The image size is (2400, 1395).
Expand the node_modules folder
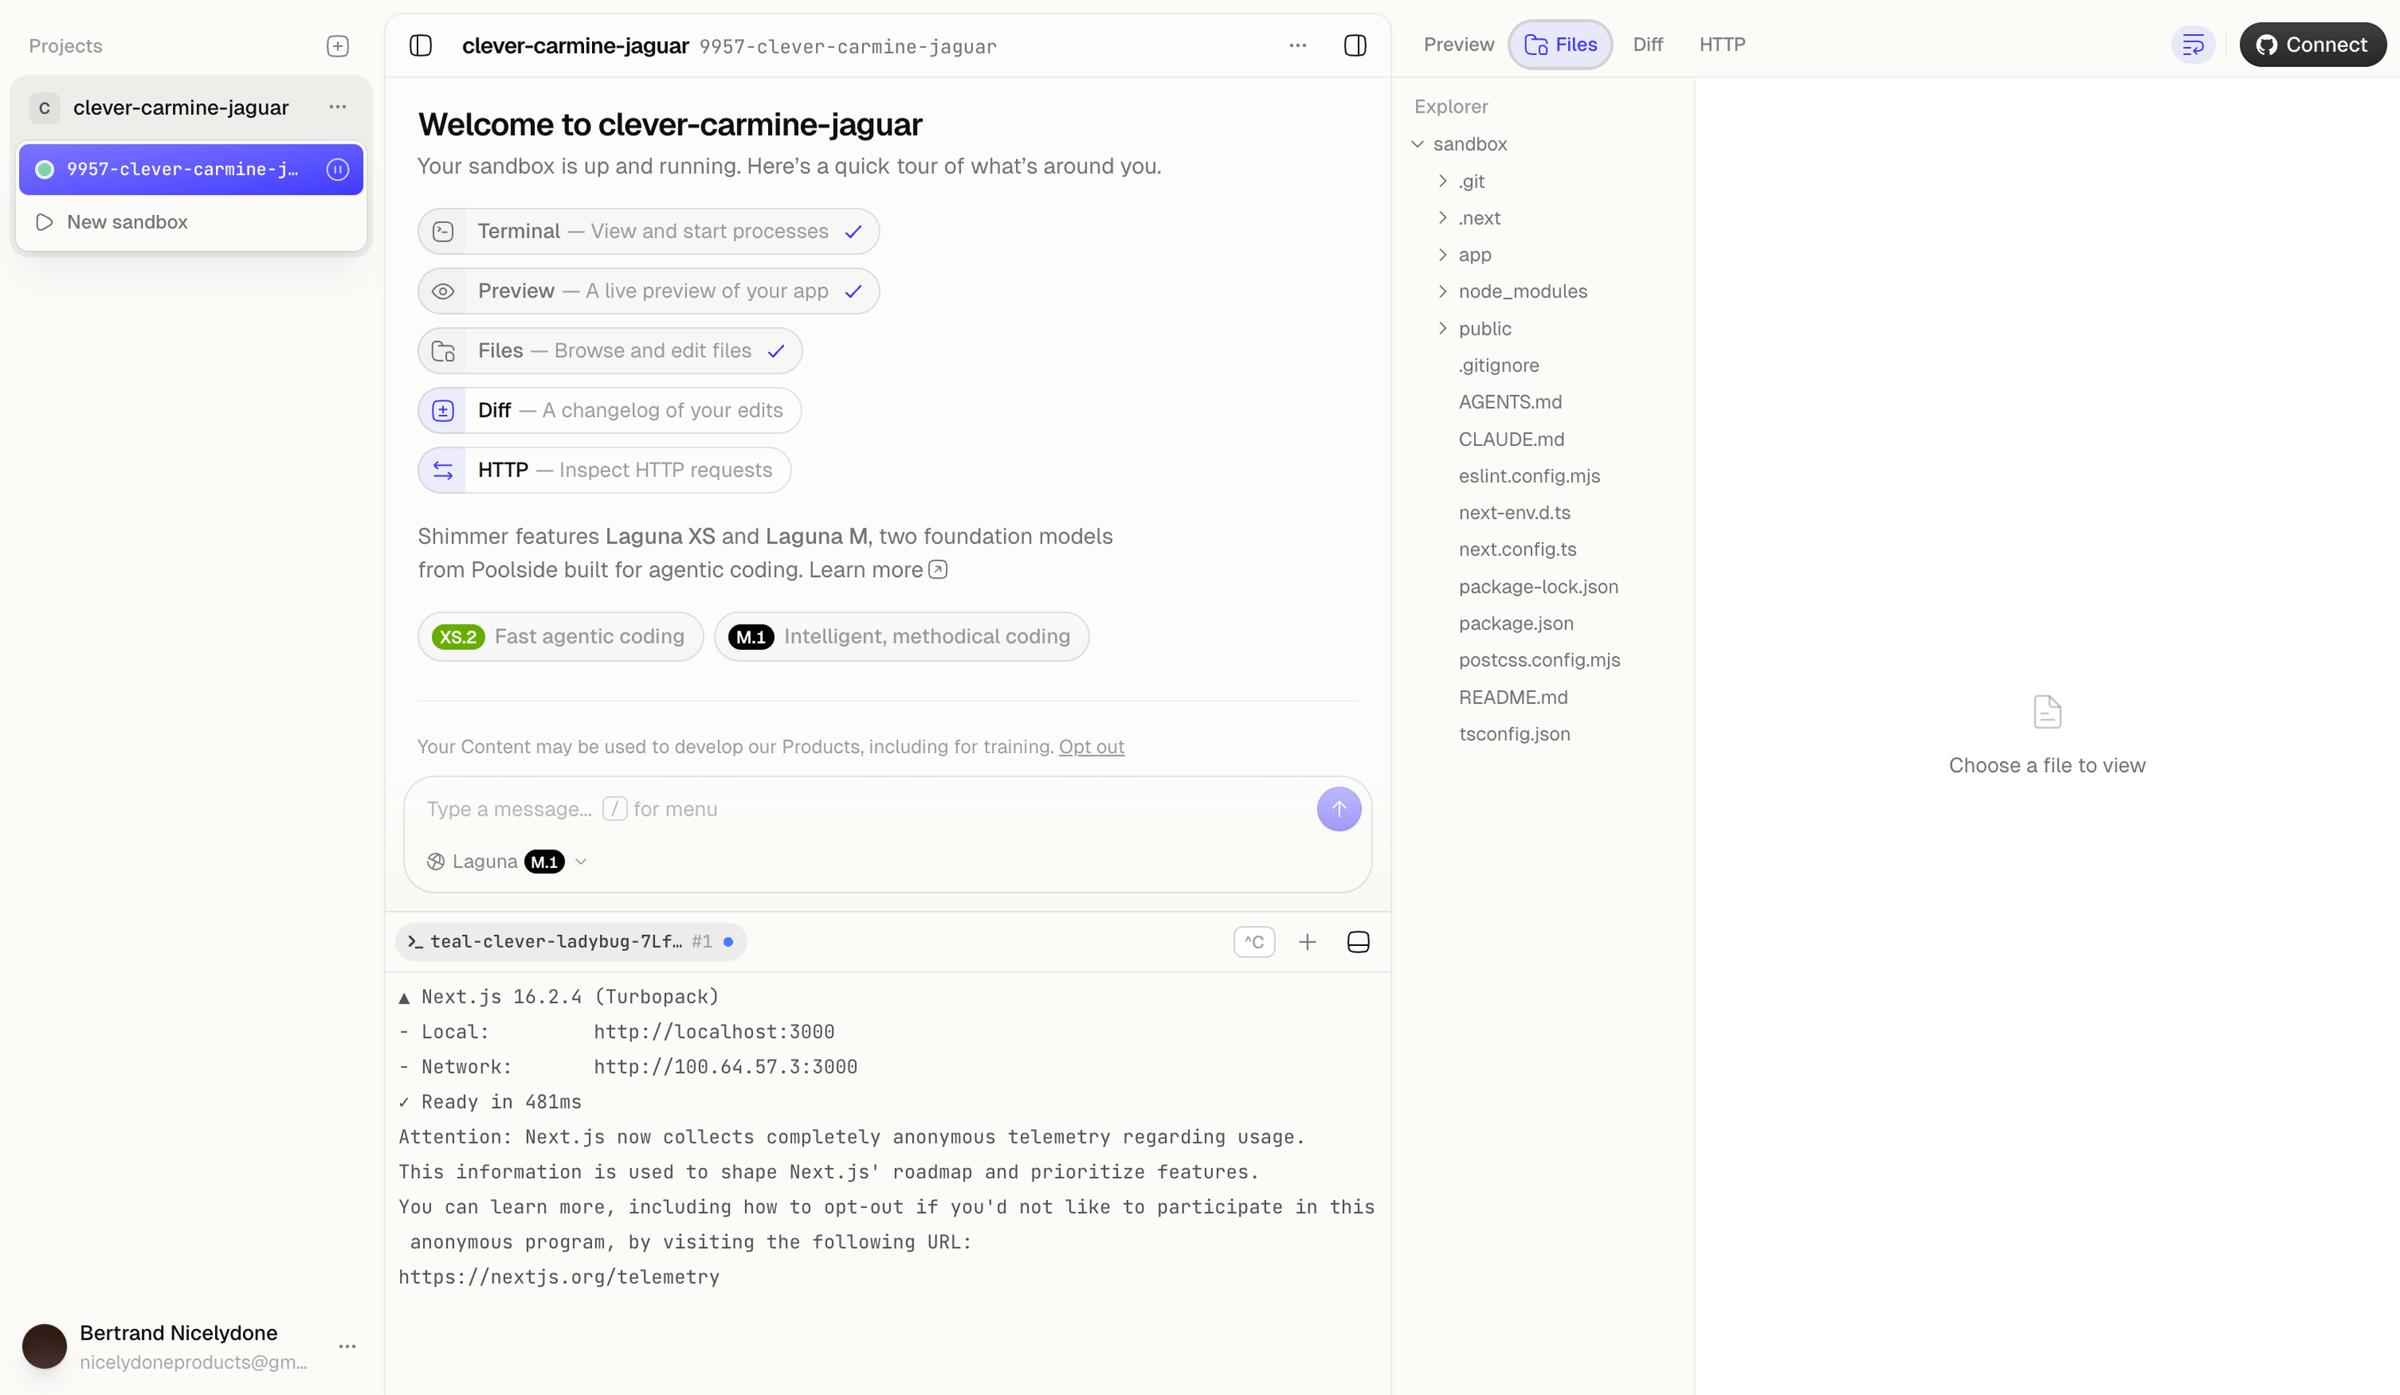(x=1522, y=292)
